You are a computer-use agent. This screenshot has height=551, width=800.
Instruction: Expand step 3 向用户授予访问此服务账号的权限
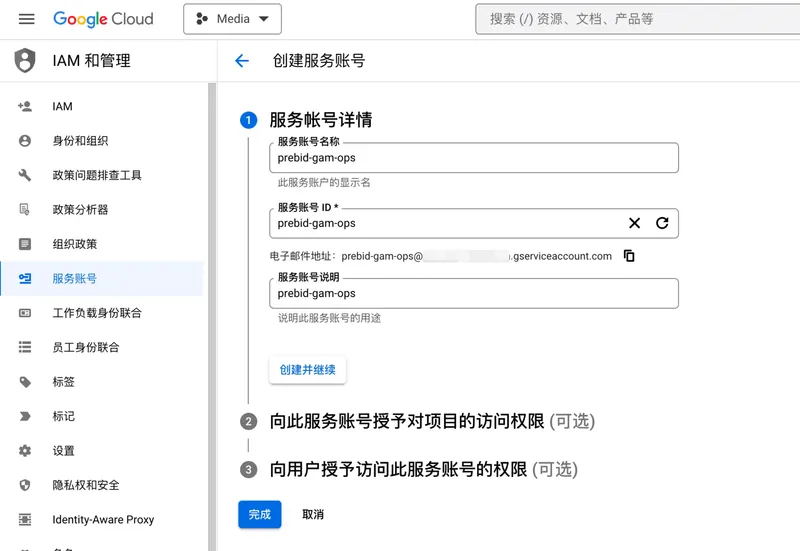(423, 469)
